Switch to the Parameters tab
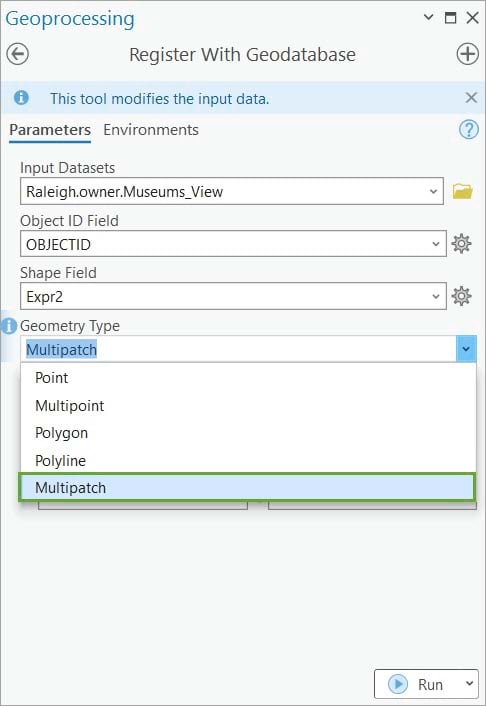Image resolution: width=486 pixels, height=706 pixels. [x=50, y=130]
